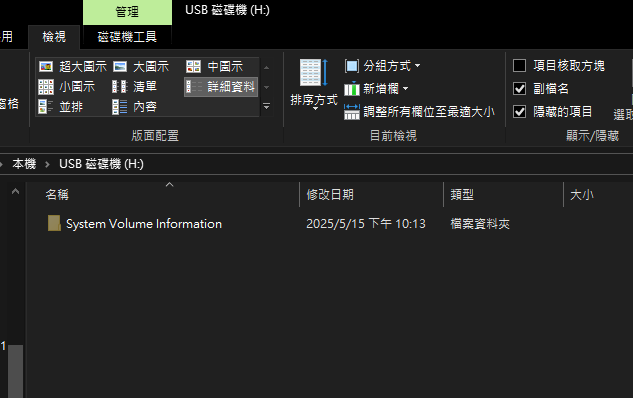Viewport: 633px width, 398px height.
Task: Toggle file name extensions (副檔名) checkbox
Action: click(x=520, y=88)
